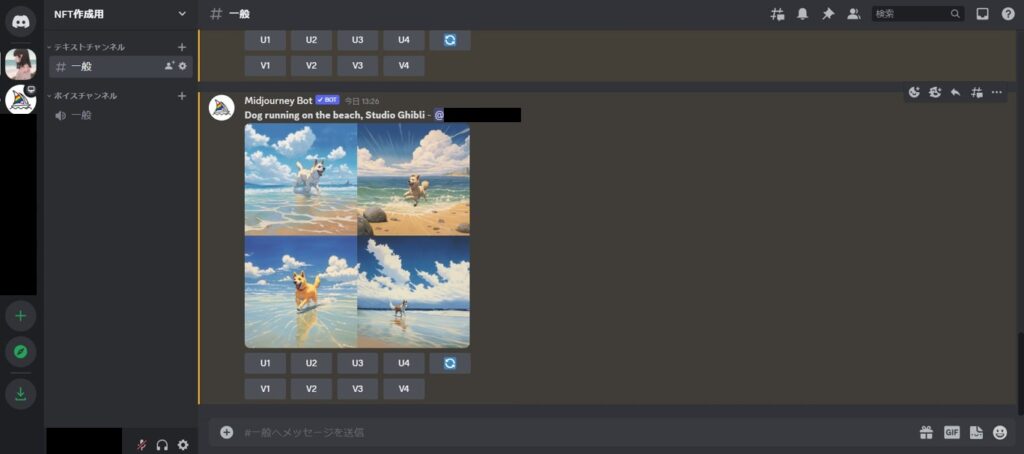The image size is (1024, 454).
Task: Click U1 in the upper button row
Action: pyautogui.click(x=265, y=40)
